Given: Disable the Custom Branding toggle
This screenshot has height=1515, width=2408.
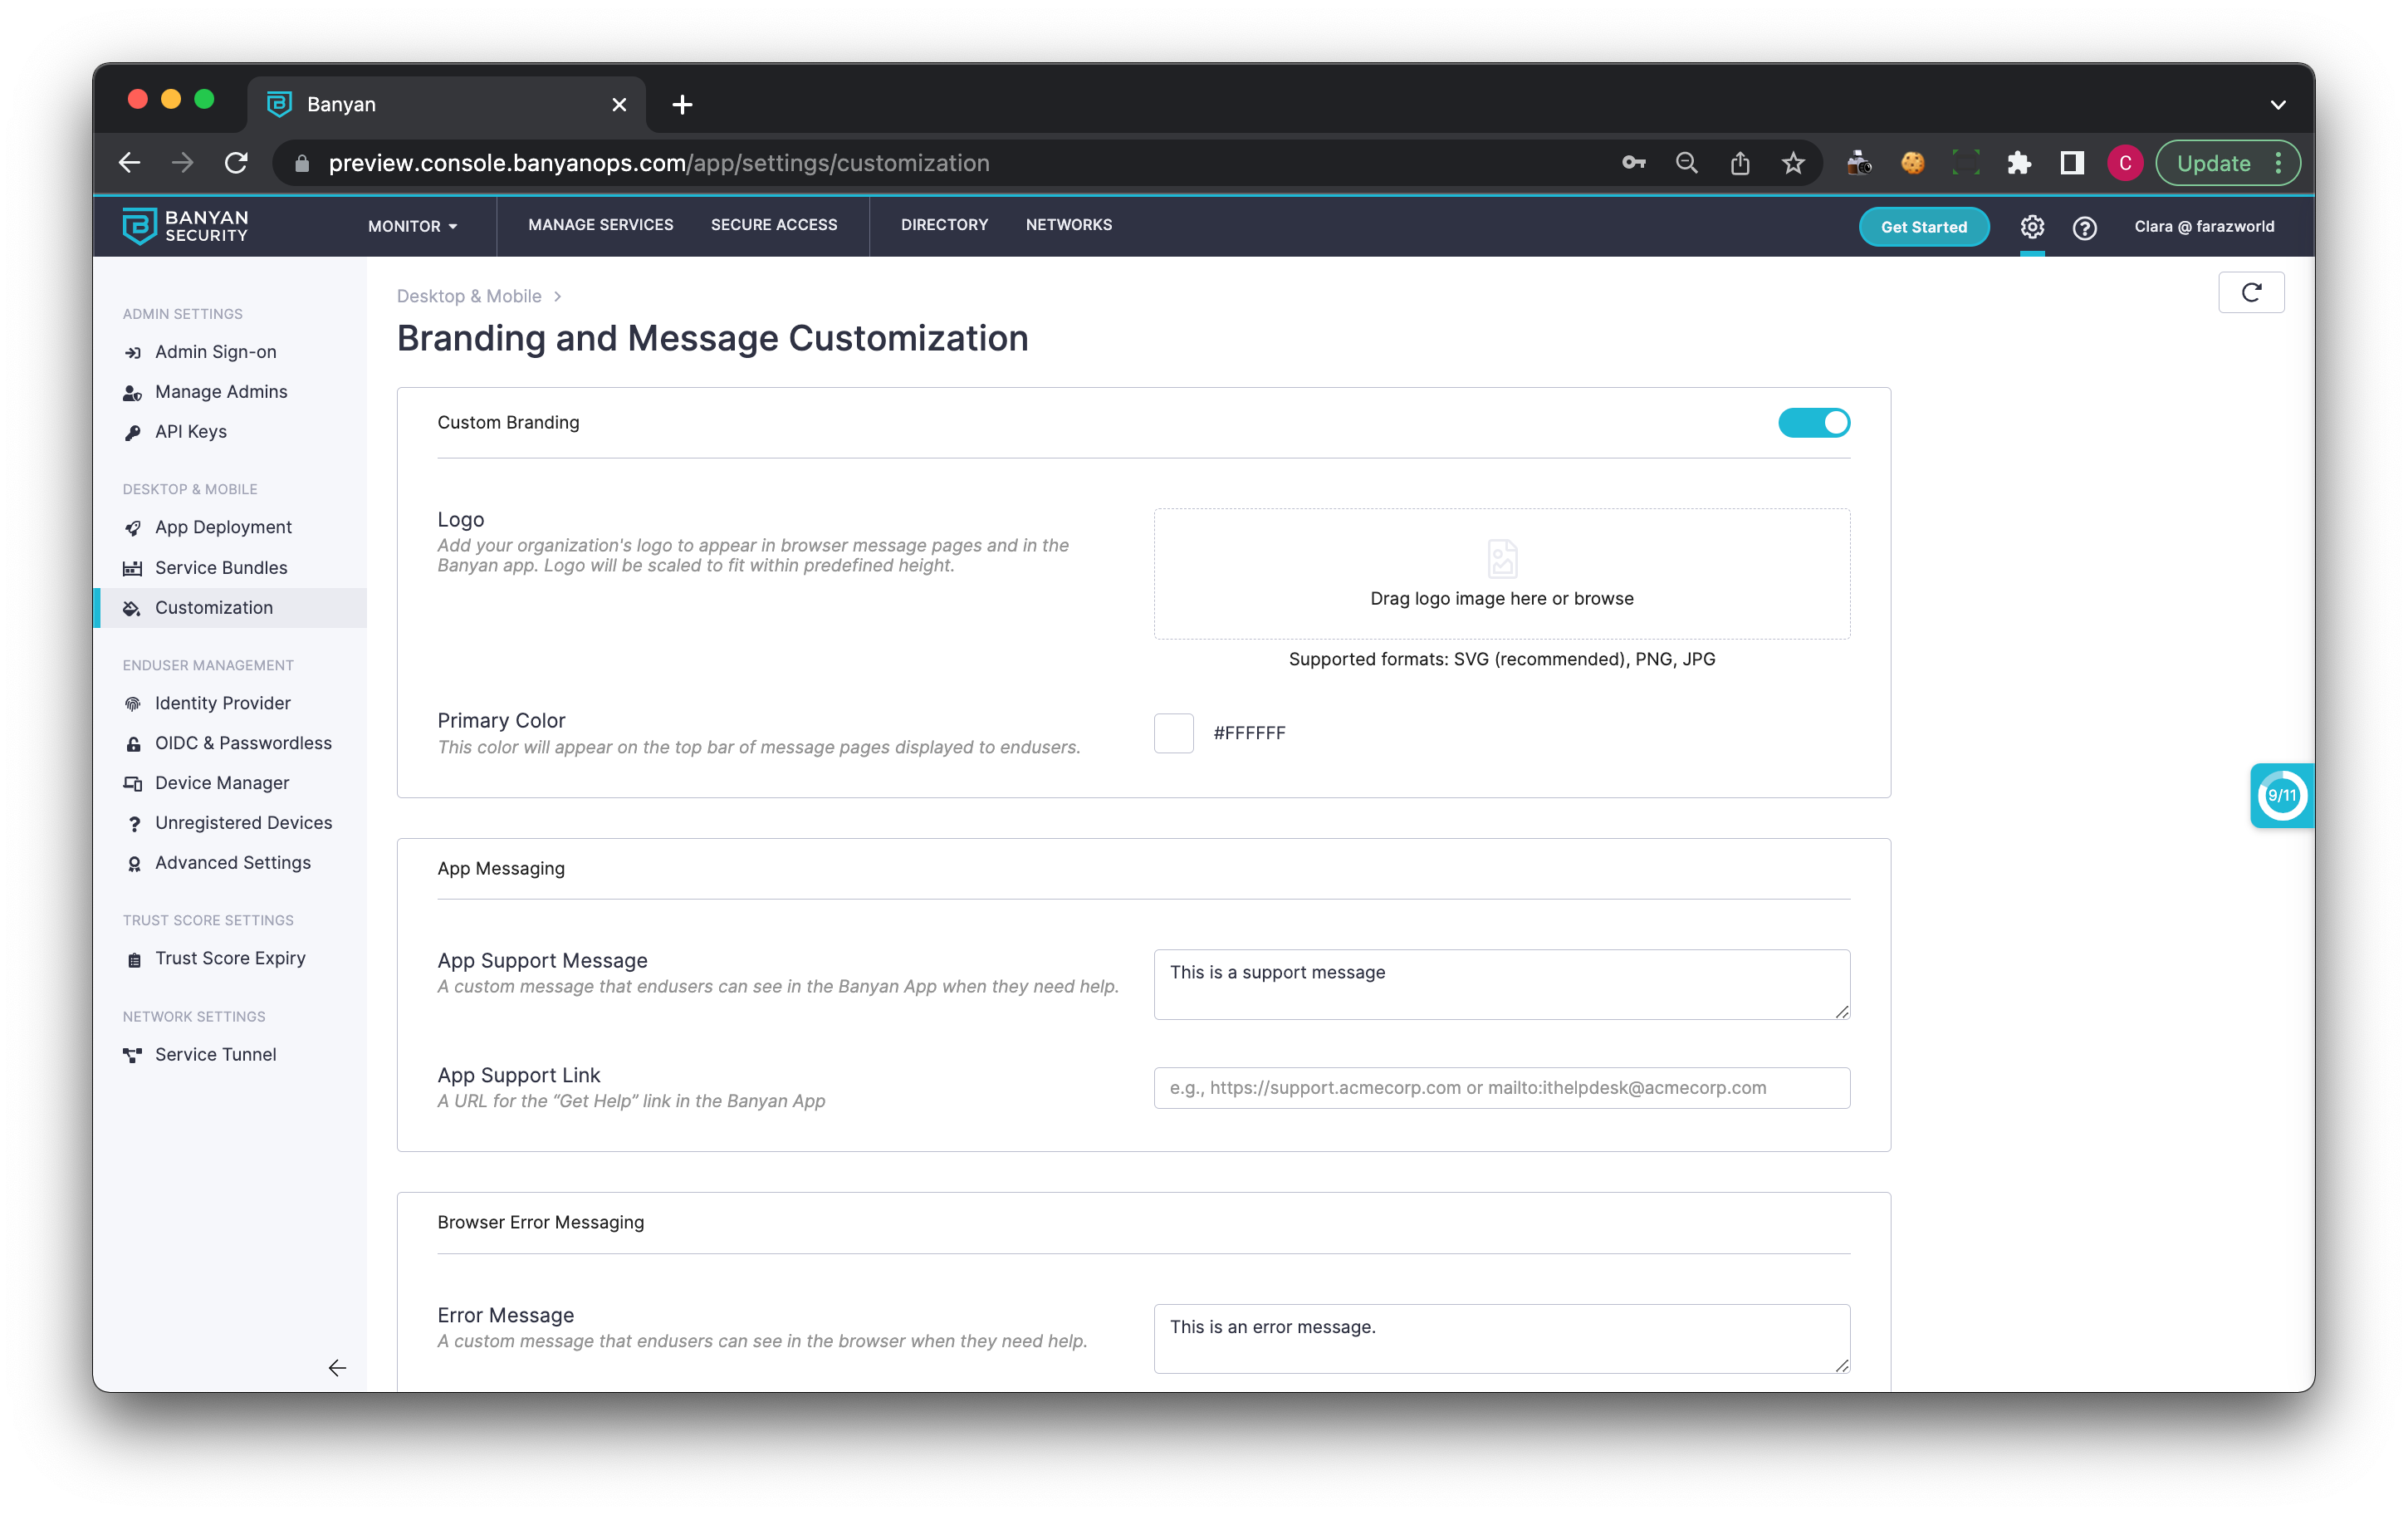Looking at the screenshot, I should [1813, 422].
